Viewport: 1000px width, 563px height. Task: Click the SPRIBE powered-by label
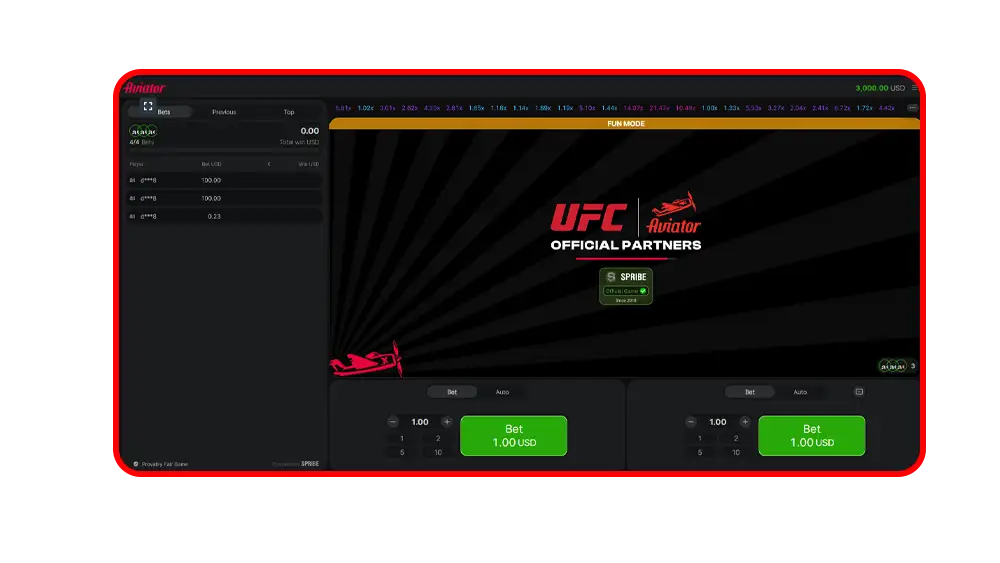tap(310, 464)
